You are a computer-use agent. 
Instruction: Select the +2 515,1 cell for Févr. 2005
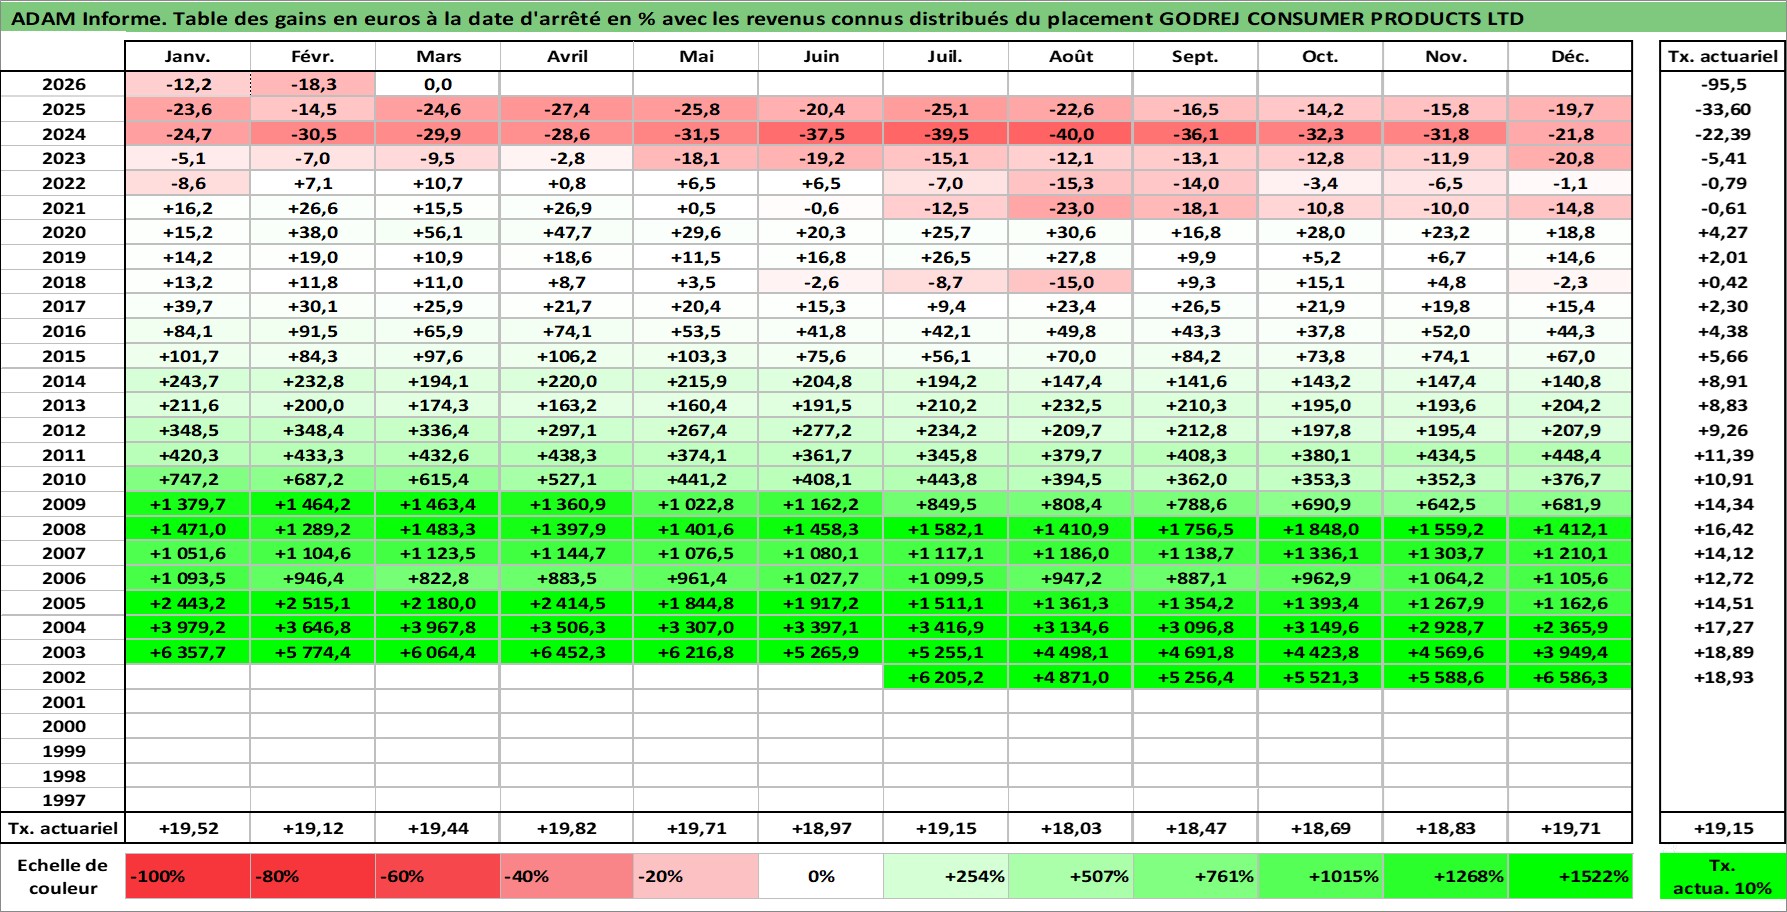tap(313, 603)
